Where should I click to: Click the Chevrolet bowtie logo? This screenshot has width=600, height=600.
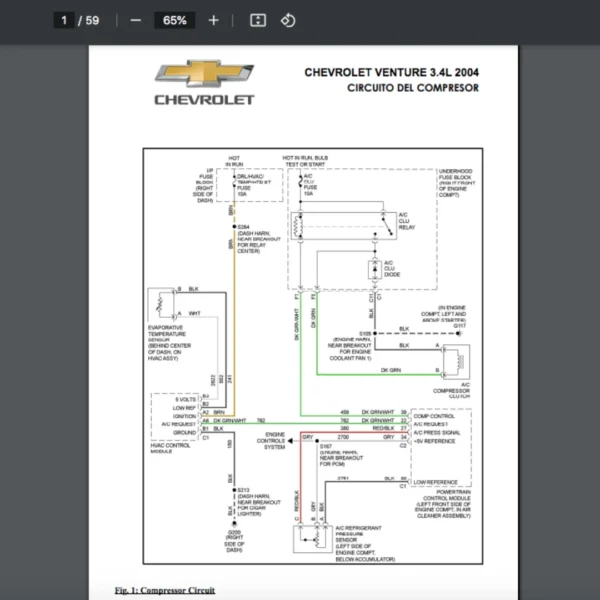coord(204,74)
